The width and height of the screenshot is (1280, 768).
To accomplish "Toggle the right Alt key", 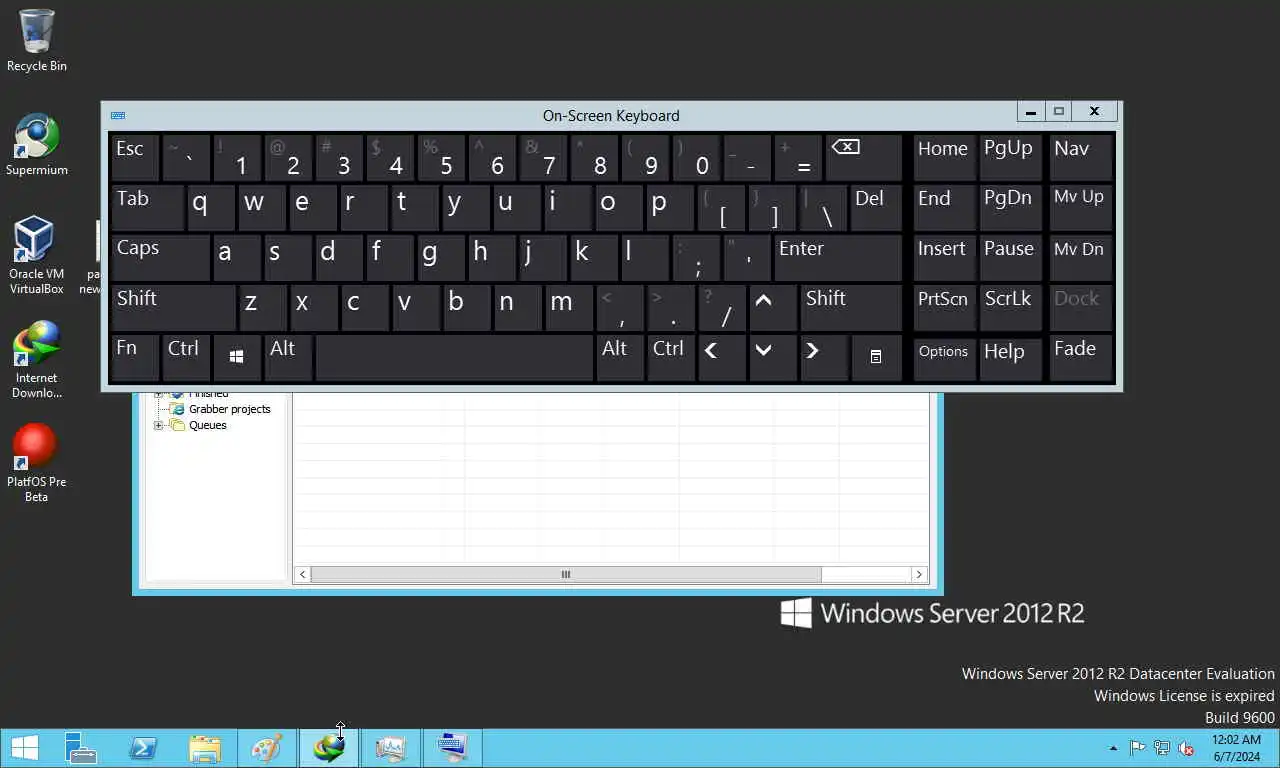I will [620, 358].
